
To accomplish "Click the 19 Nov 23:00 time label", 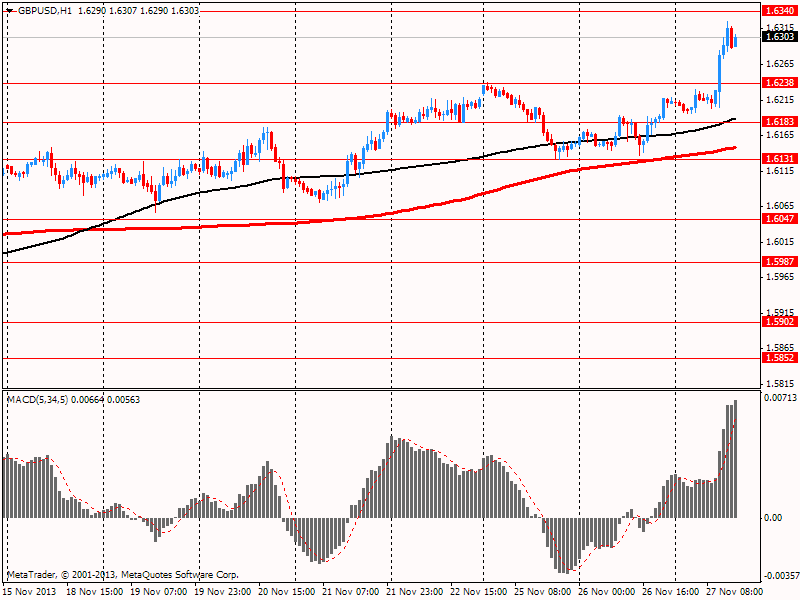I will pyautogui.click(x=223, y=592).
